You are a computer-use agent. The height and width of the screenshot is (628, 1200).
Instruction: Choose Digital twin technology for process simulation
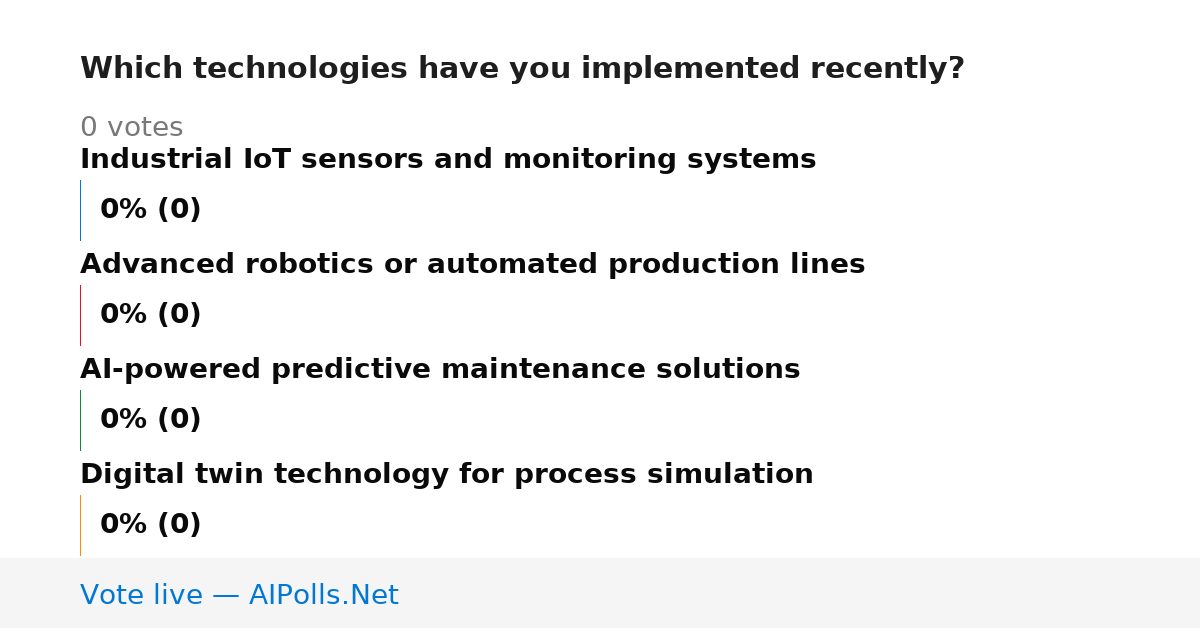pos(447,475)
